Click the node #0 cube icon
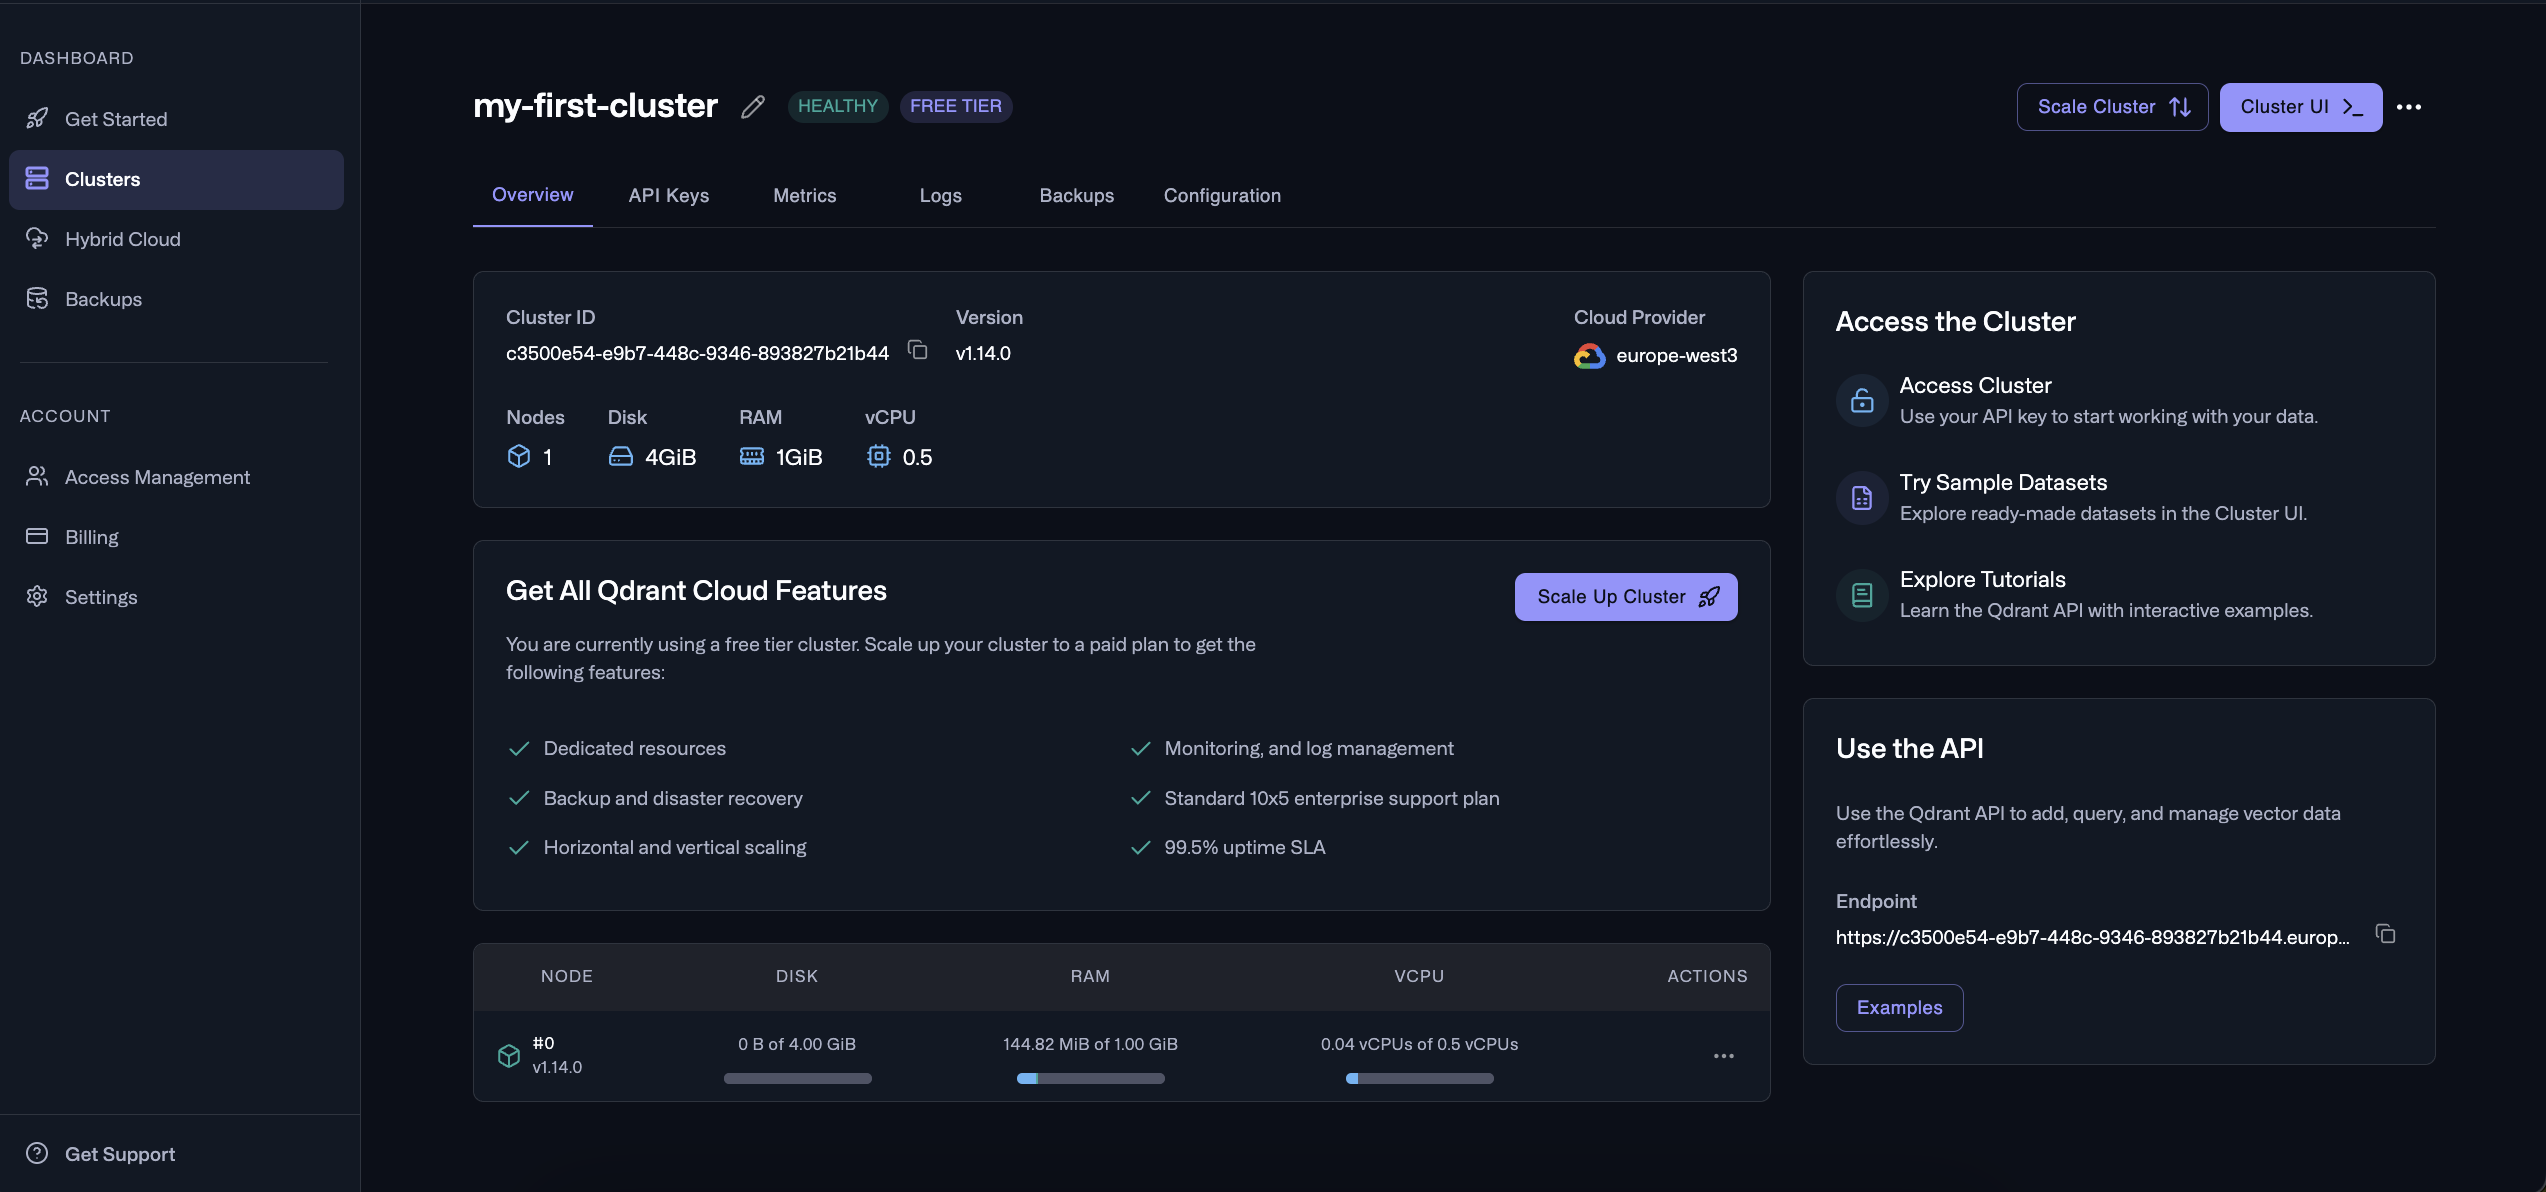The width and height of the screenshot is (2546, 1192). pos(509,1055)
